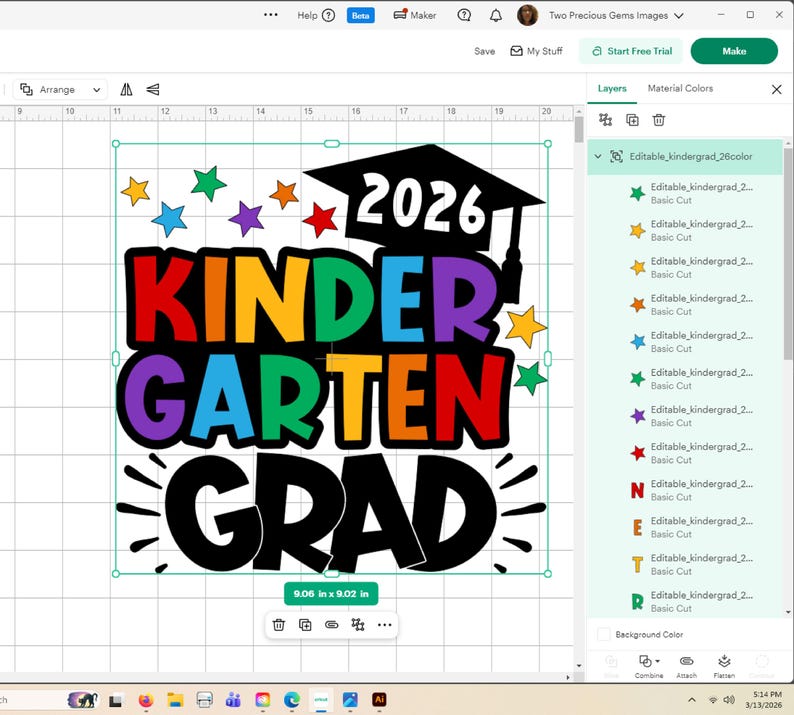Viewport: 794px width, 715px height.
Task: Select the blue star layer
Action: (685, 342)
